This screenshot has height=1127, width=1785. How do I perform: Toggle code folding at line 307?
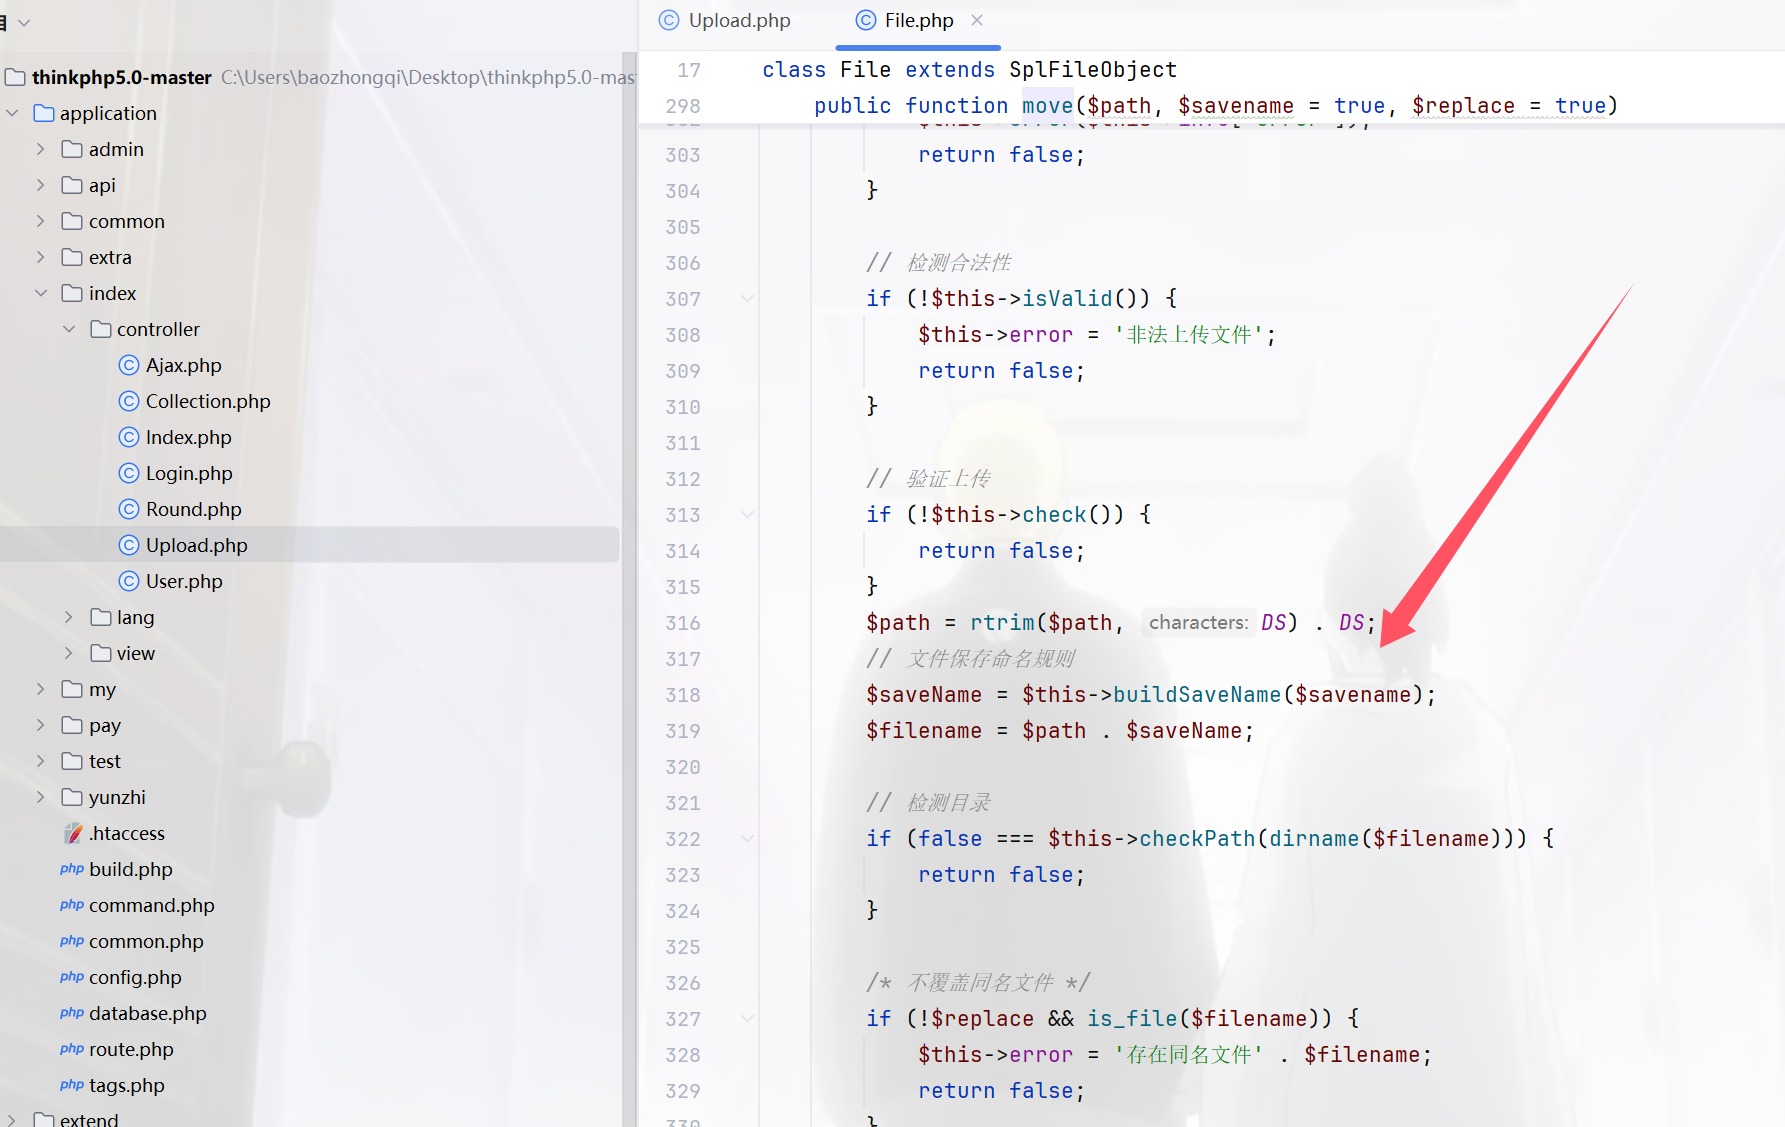747,298
